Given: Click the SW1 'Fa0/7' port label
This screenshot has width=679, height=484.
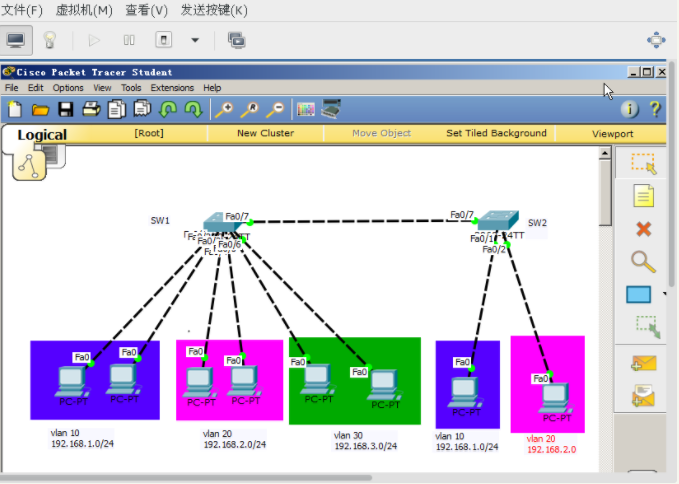Looking at the screenshot, I should coord(237,216).
